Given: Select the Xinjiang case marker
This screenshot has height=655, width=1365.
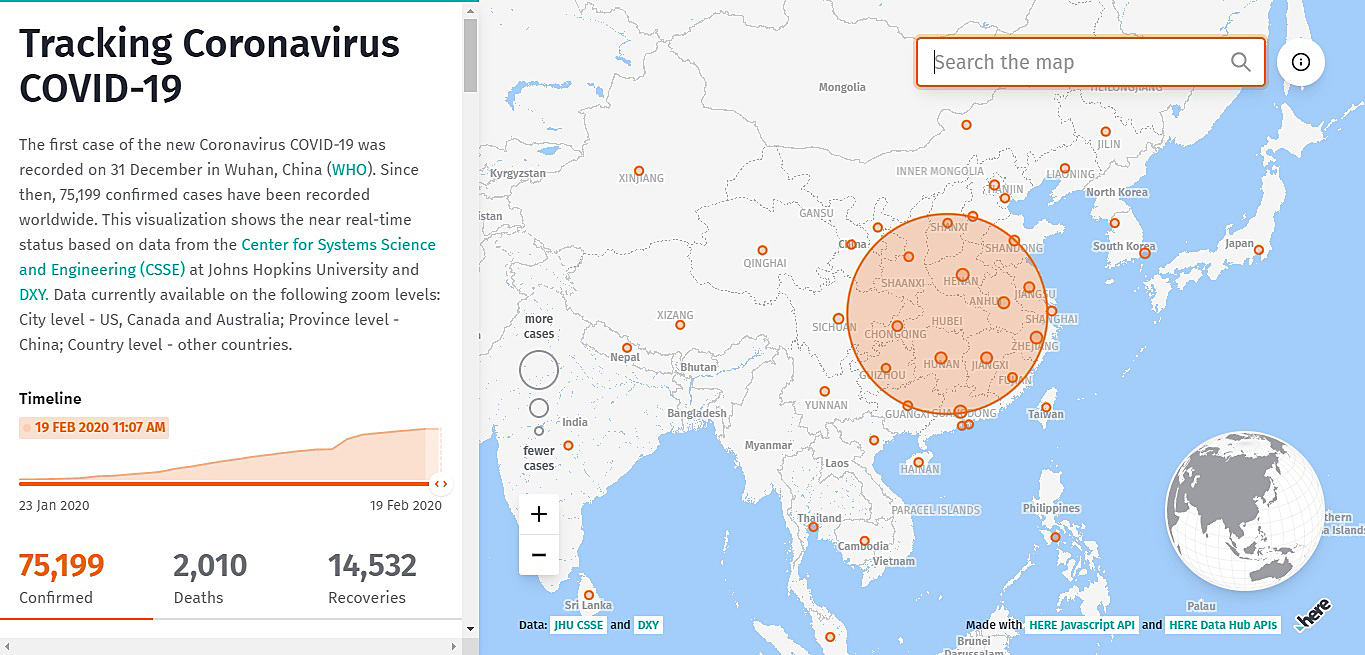Looking at the screenshot, I should tap(640, 171).
